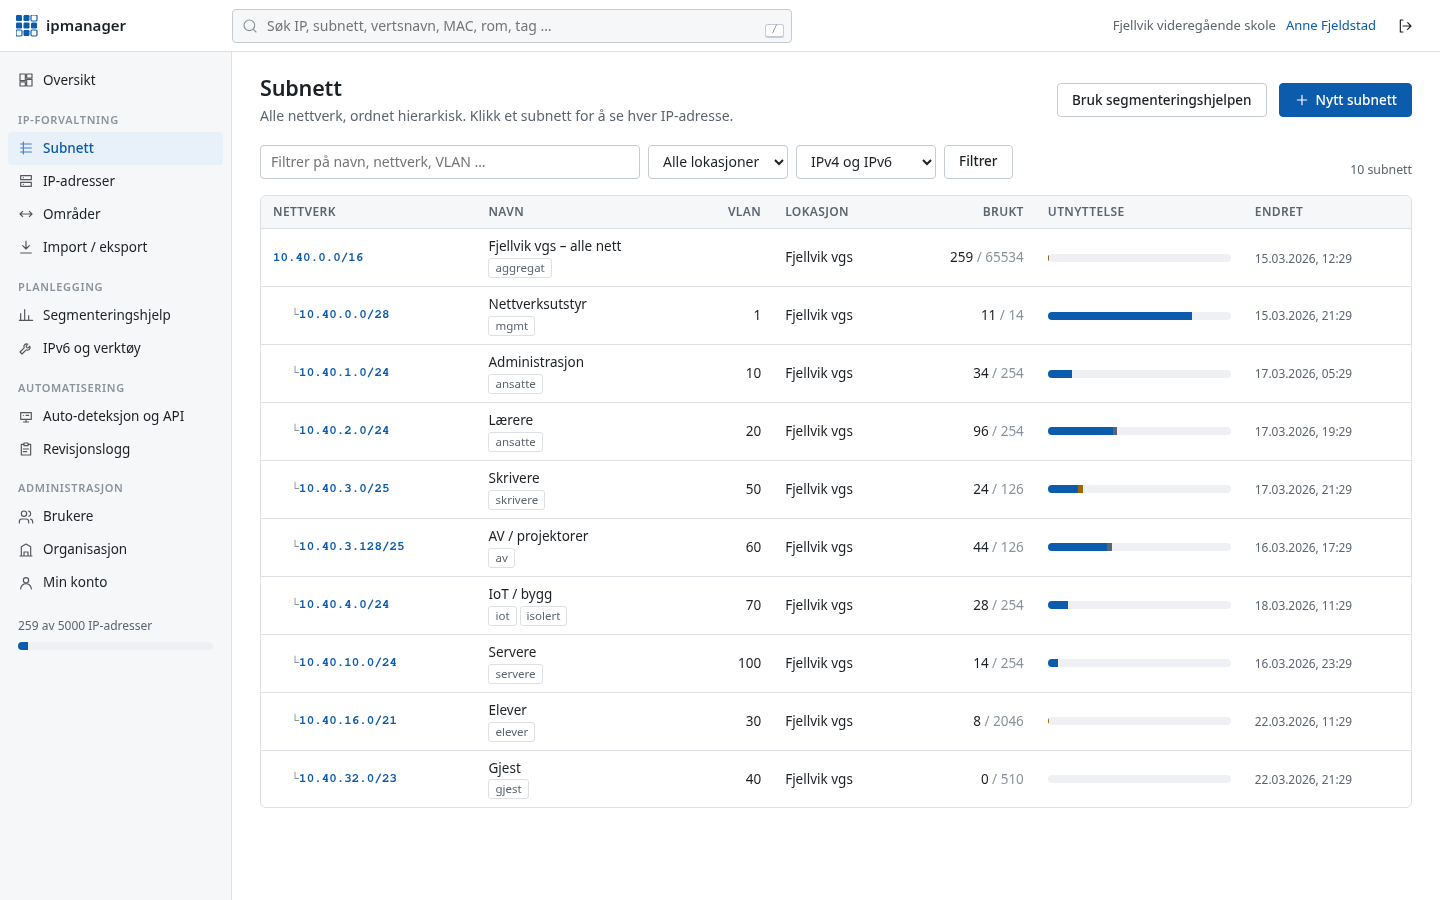Click the filter by name input field
1440x900 pixels.
[450, 162]
